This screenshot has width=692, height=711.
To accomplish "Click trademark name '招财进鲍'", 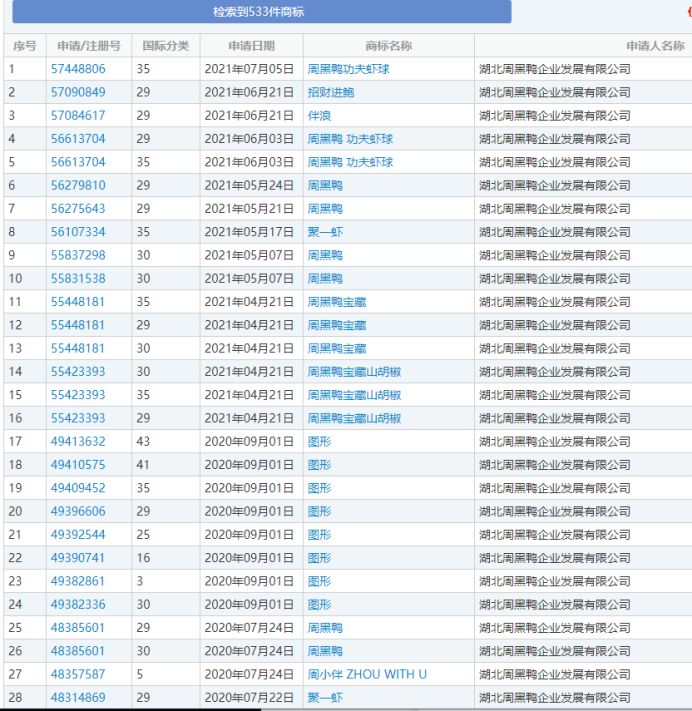I will click(331, 92).
